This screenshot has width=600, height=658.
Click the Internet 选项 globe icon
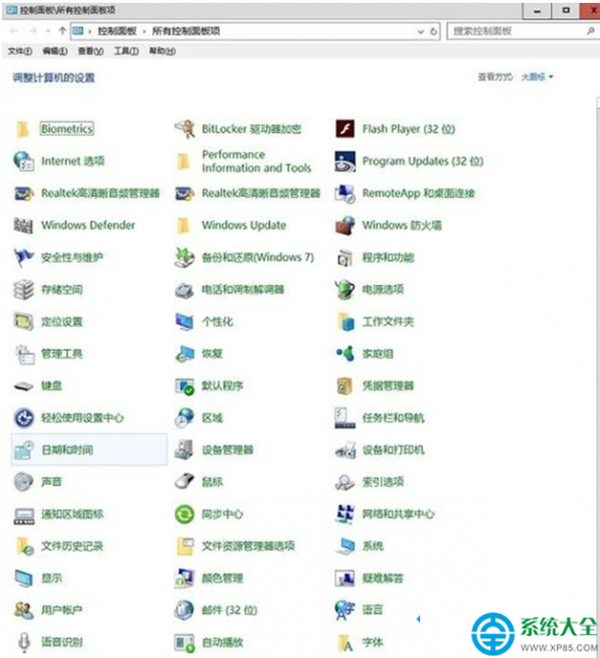(x=24, y=161)
